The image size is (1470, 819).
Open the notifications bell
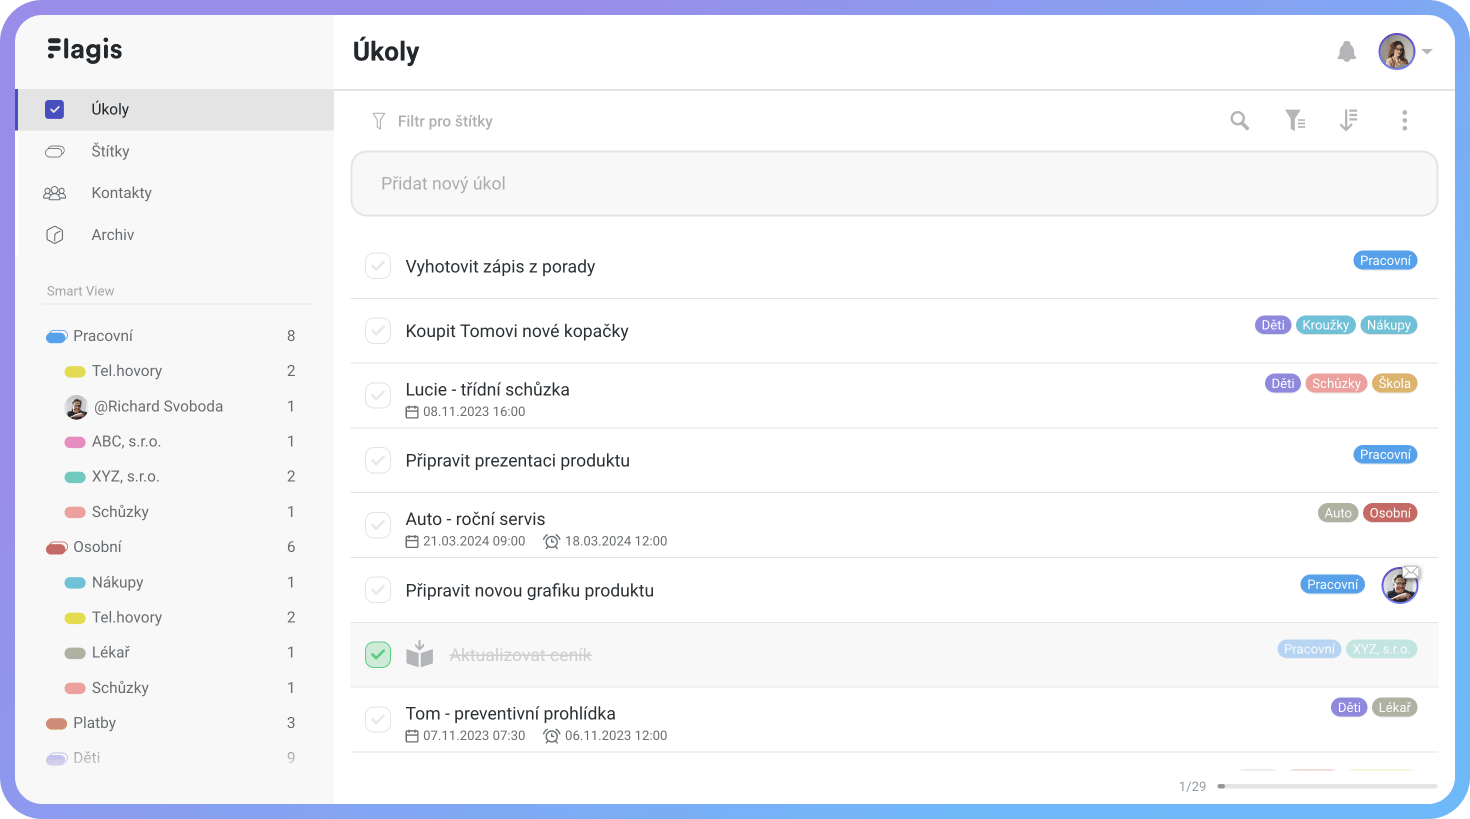click(1347, 52)
